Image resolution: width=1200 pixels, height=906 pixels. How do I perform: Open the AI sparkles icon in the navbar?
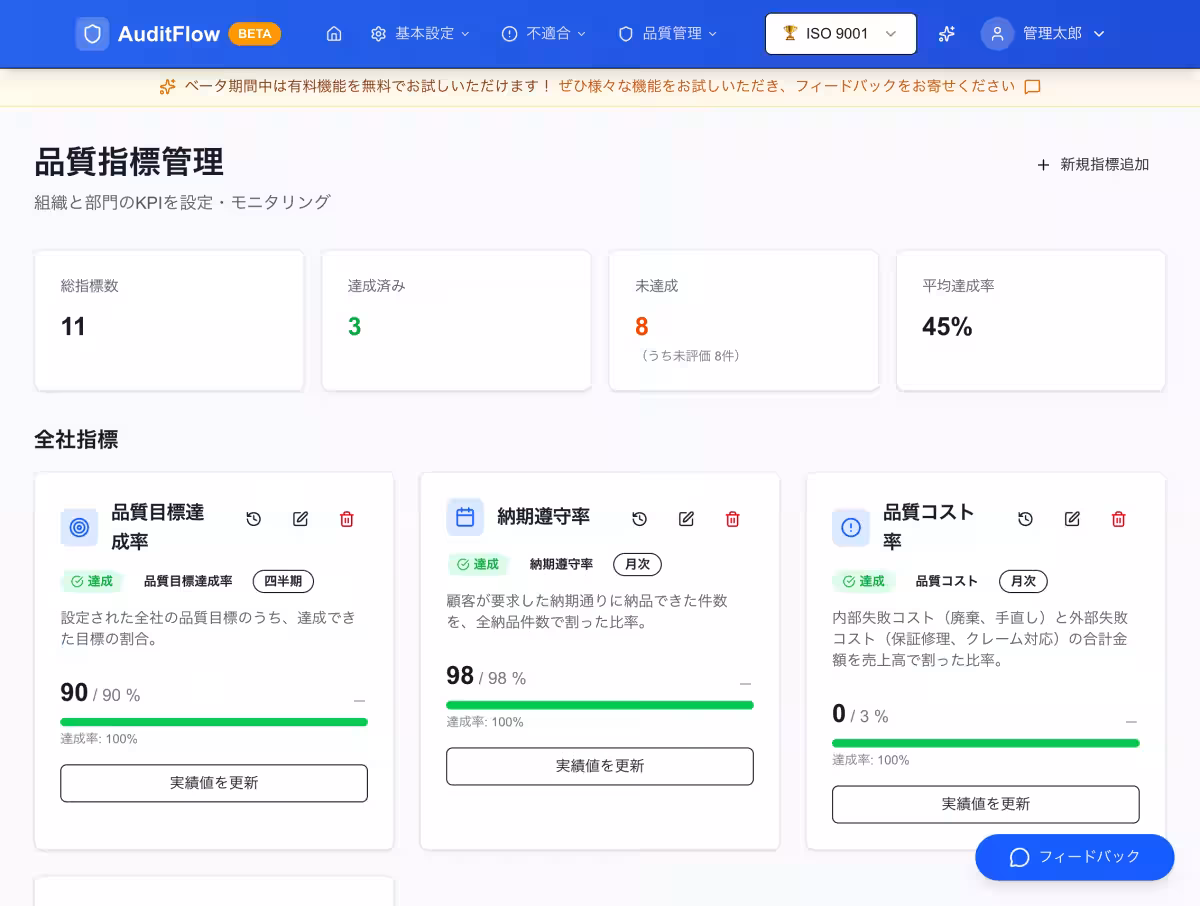[x=946, y=33]
